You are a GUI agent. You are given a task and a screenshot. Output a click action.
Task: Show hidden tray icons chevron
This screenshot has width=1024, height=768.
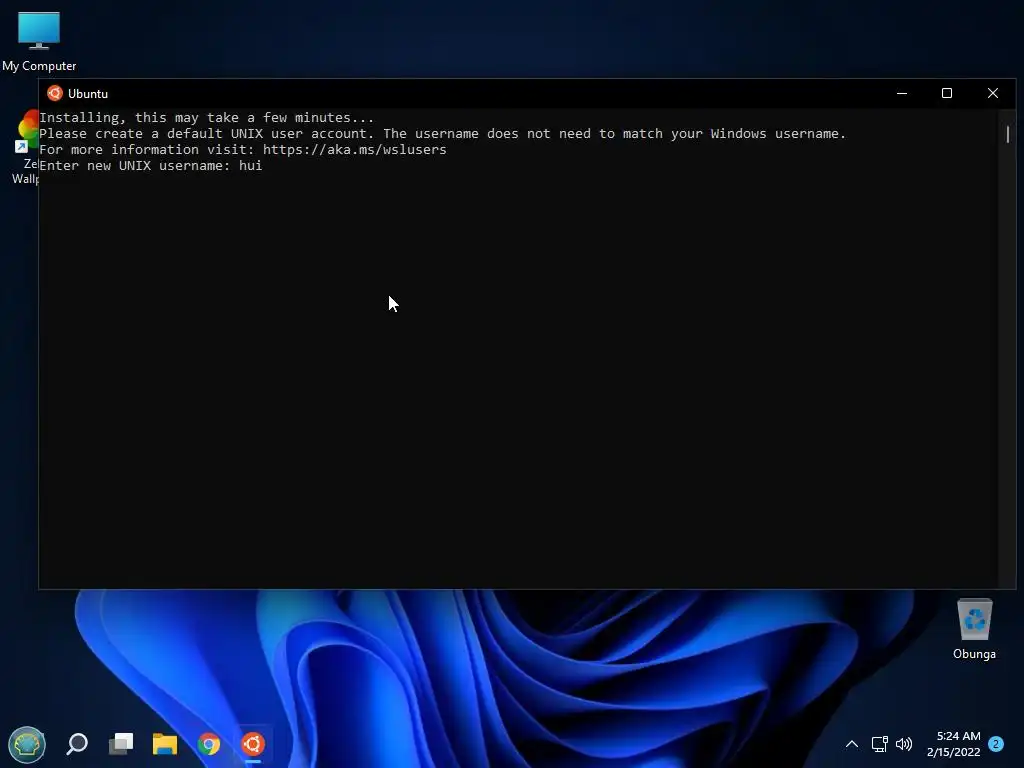(x=852, y=744)
